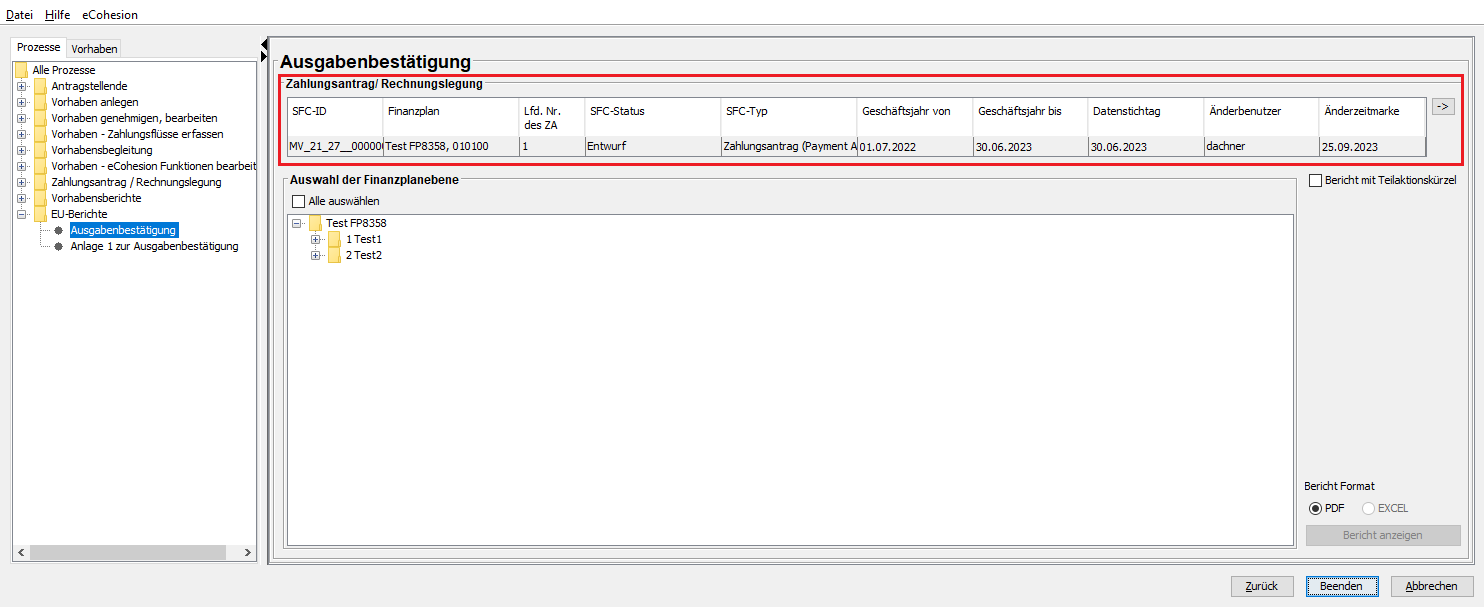Click the Änderzeitmarke column header

1373,117
